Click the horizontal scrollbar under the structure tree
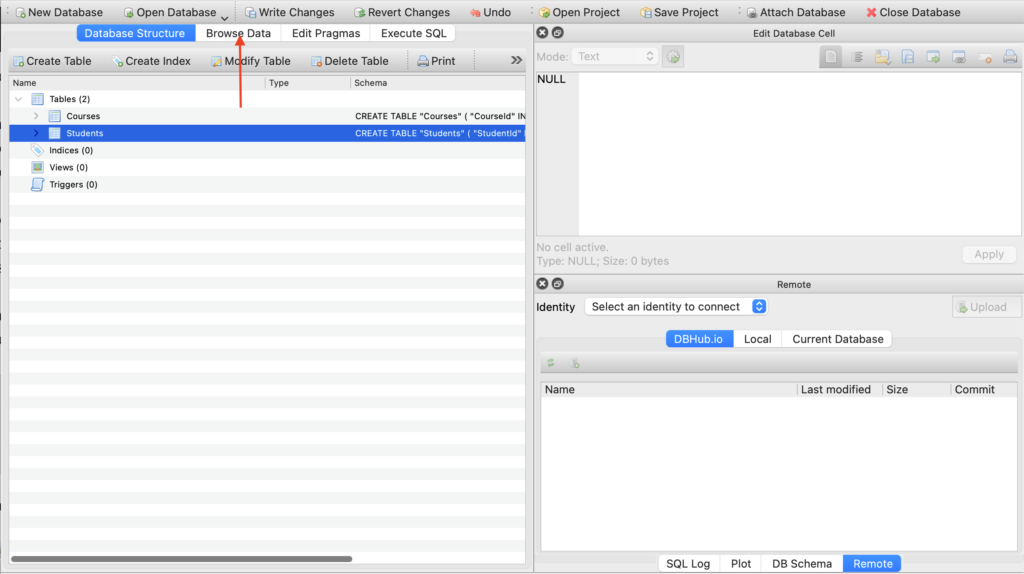This screenshot has width=1024, height=574. click(181, 558)
